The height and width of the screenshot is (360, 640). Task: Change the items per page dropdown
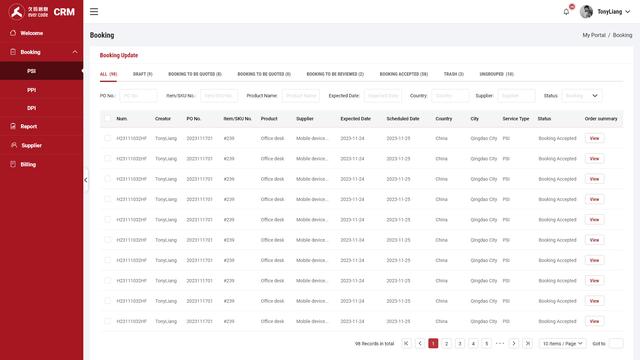[x=562, y=343]
